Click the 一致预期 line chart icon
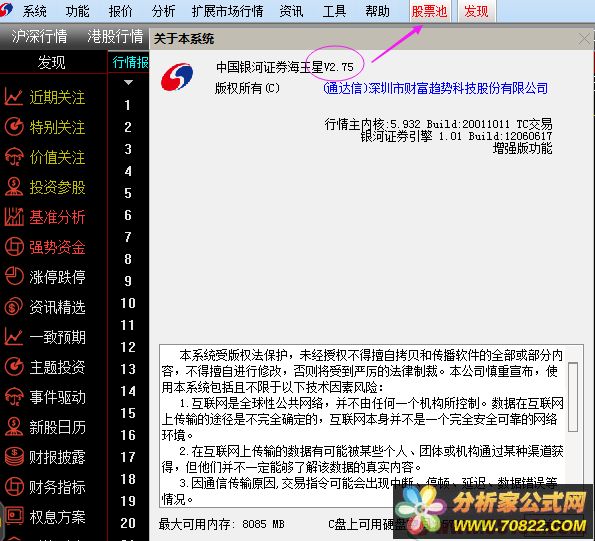The width and height of the screenshot is (595, 541). click(x=14, y=337)
